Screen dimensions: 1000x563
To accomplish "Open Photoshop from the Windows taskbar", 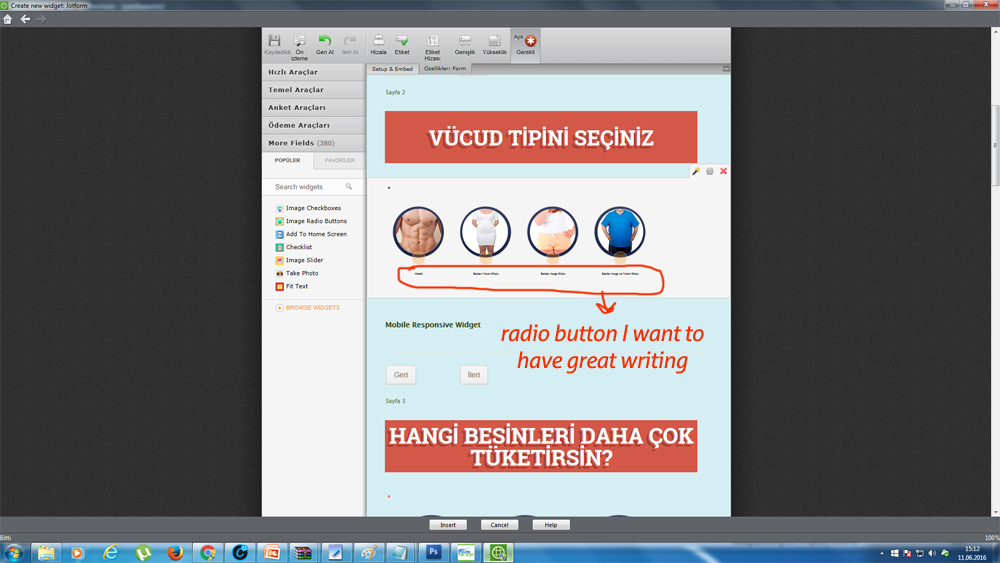I will click(x=434, y=552).
